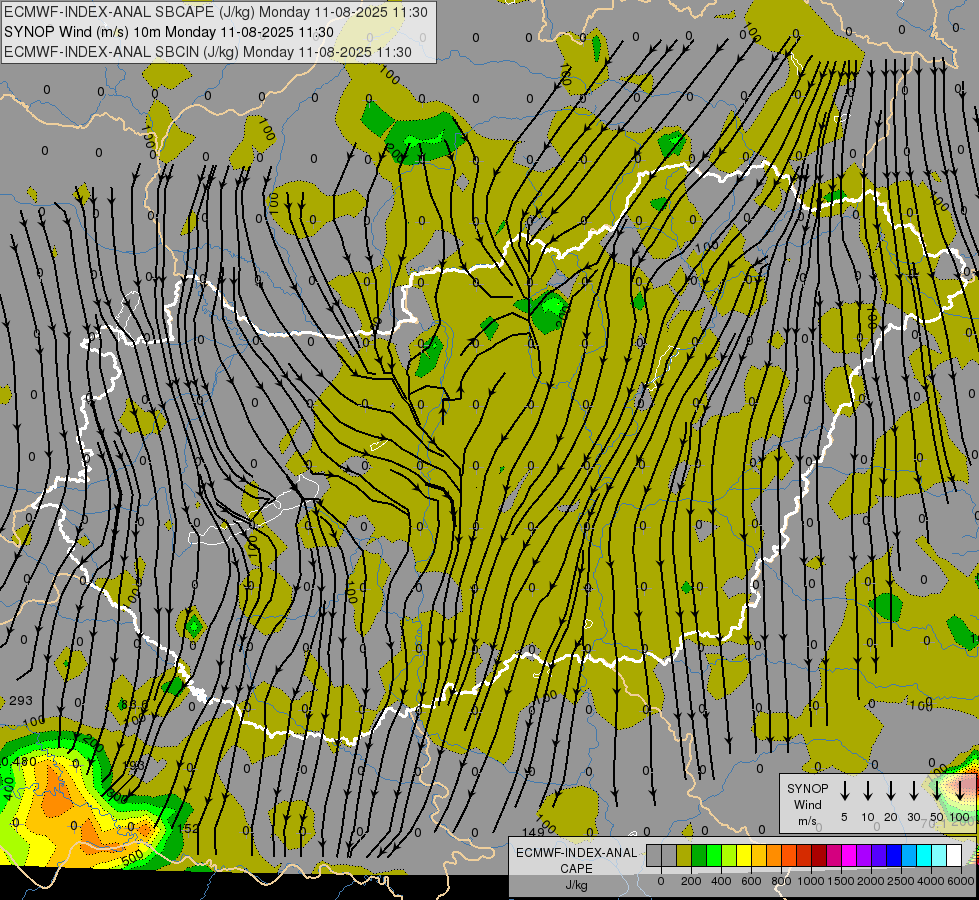Click the 50 m/s wind arrow in legend
The height and width of the screenshot is (900, 979).
(937, 791)
